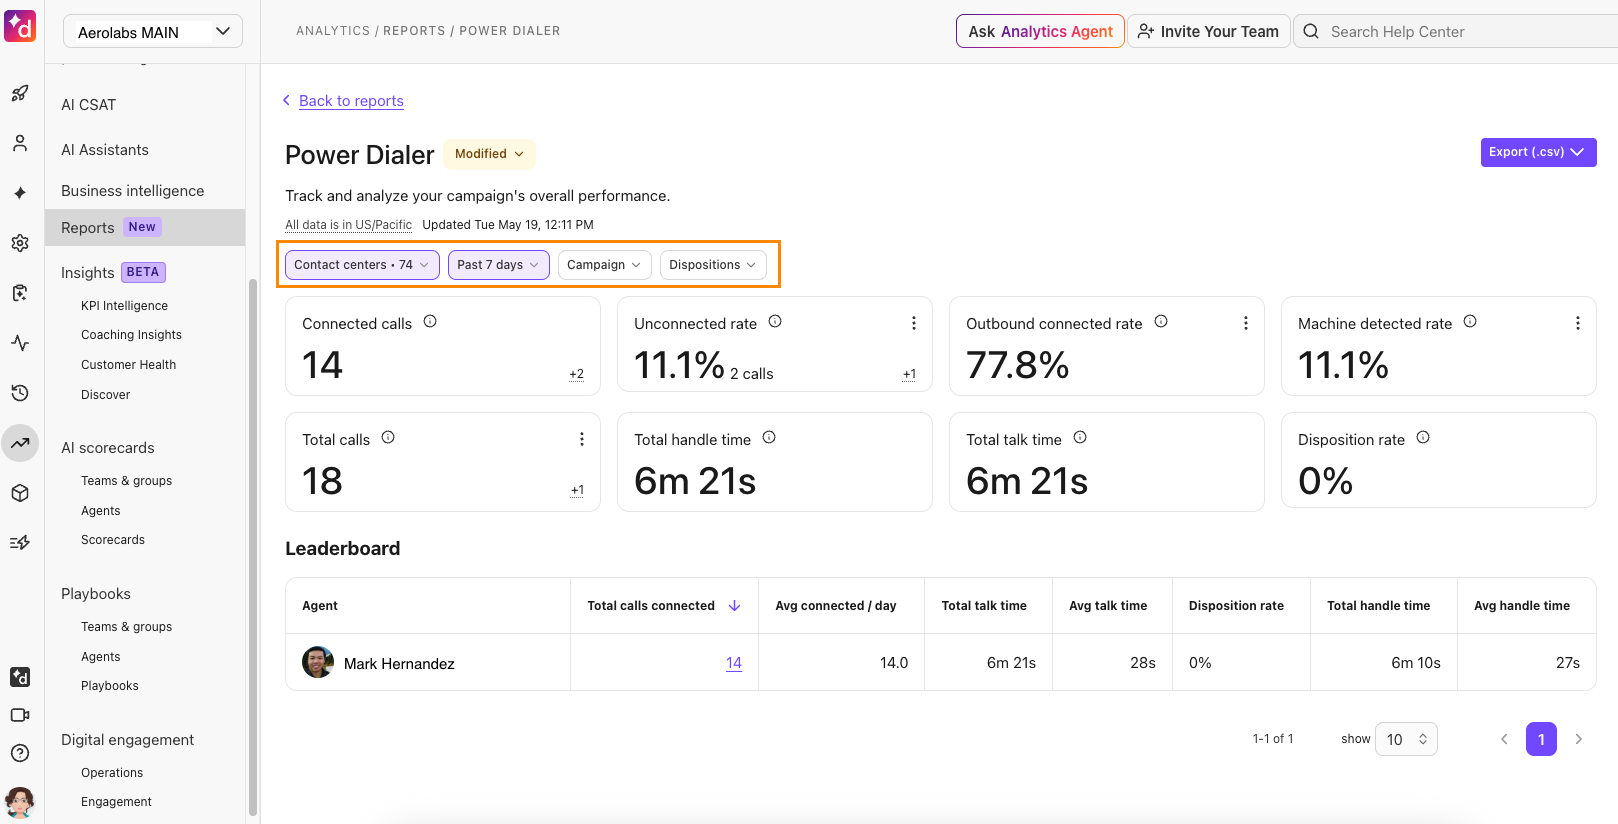Click sort arrow on Total calls connected column
This screenshot has height=824, width=1618.
[x=734, y=606]
